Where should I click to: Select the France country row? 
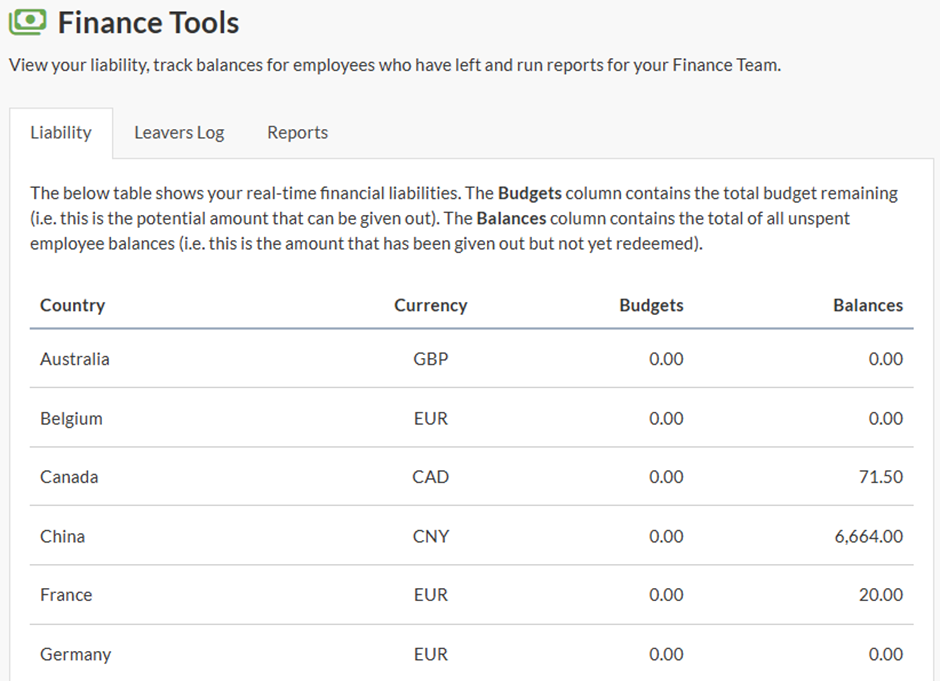pyautogui.click(x=66, y=595)
